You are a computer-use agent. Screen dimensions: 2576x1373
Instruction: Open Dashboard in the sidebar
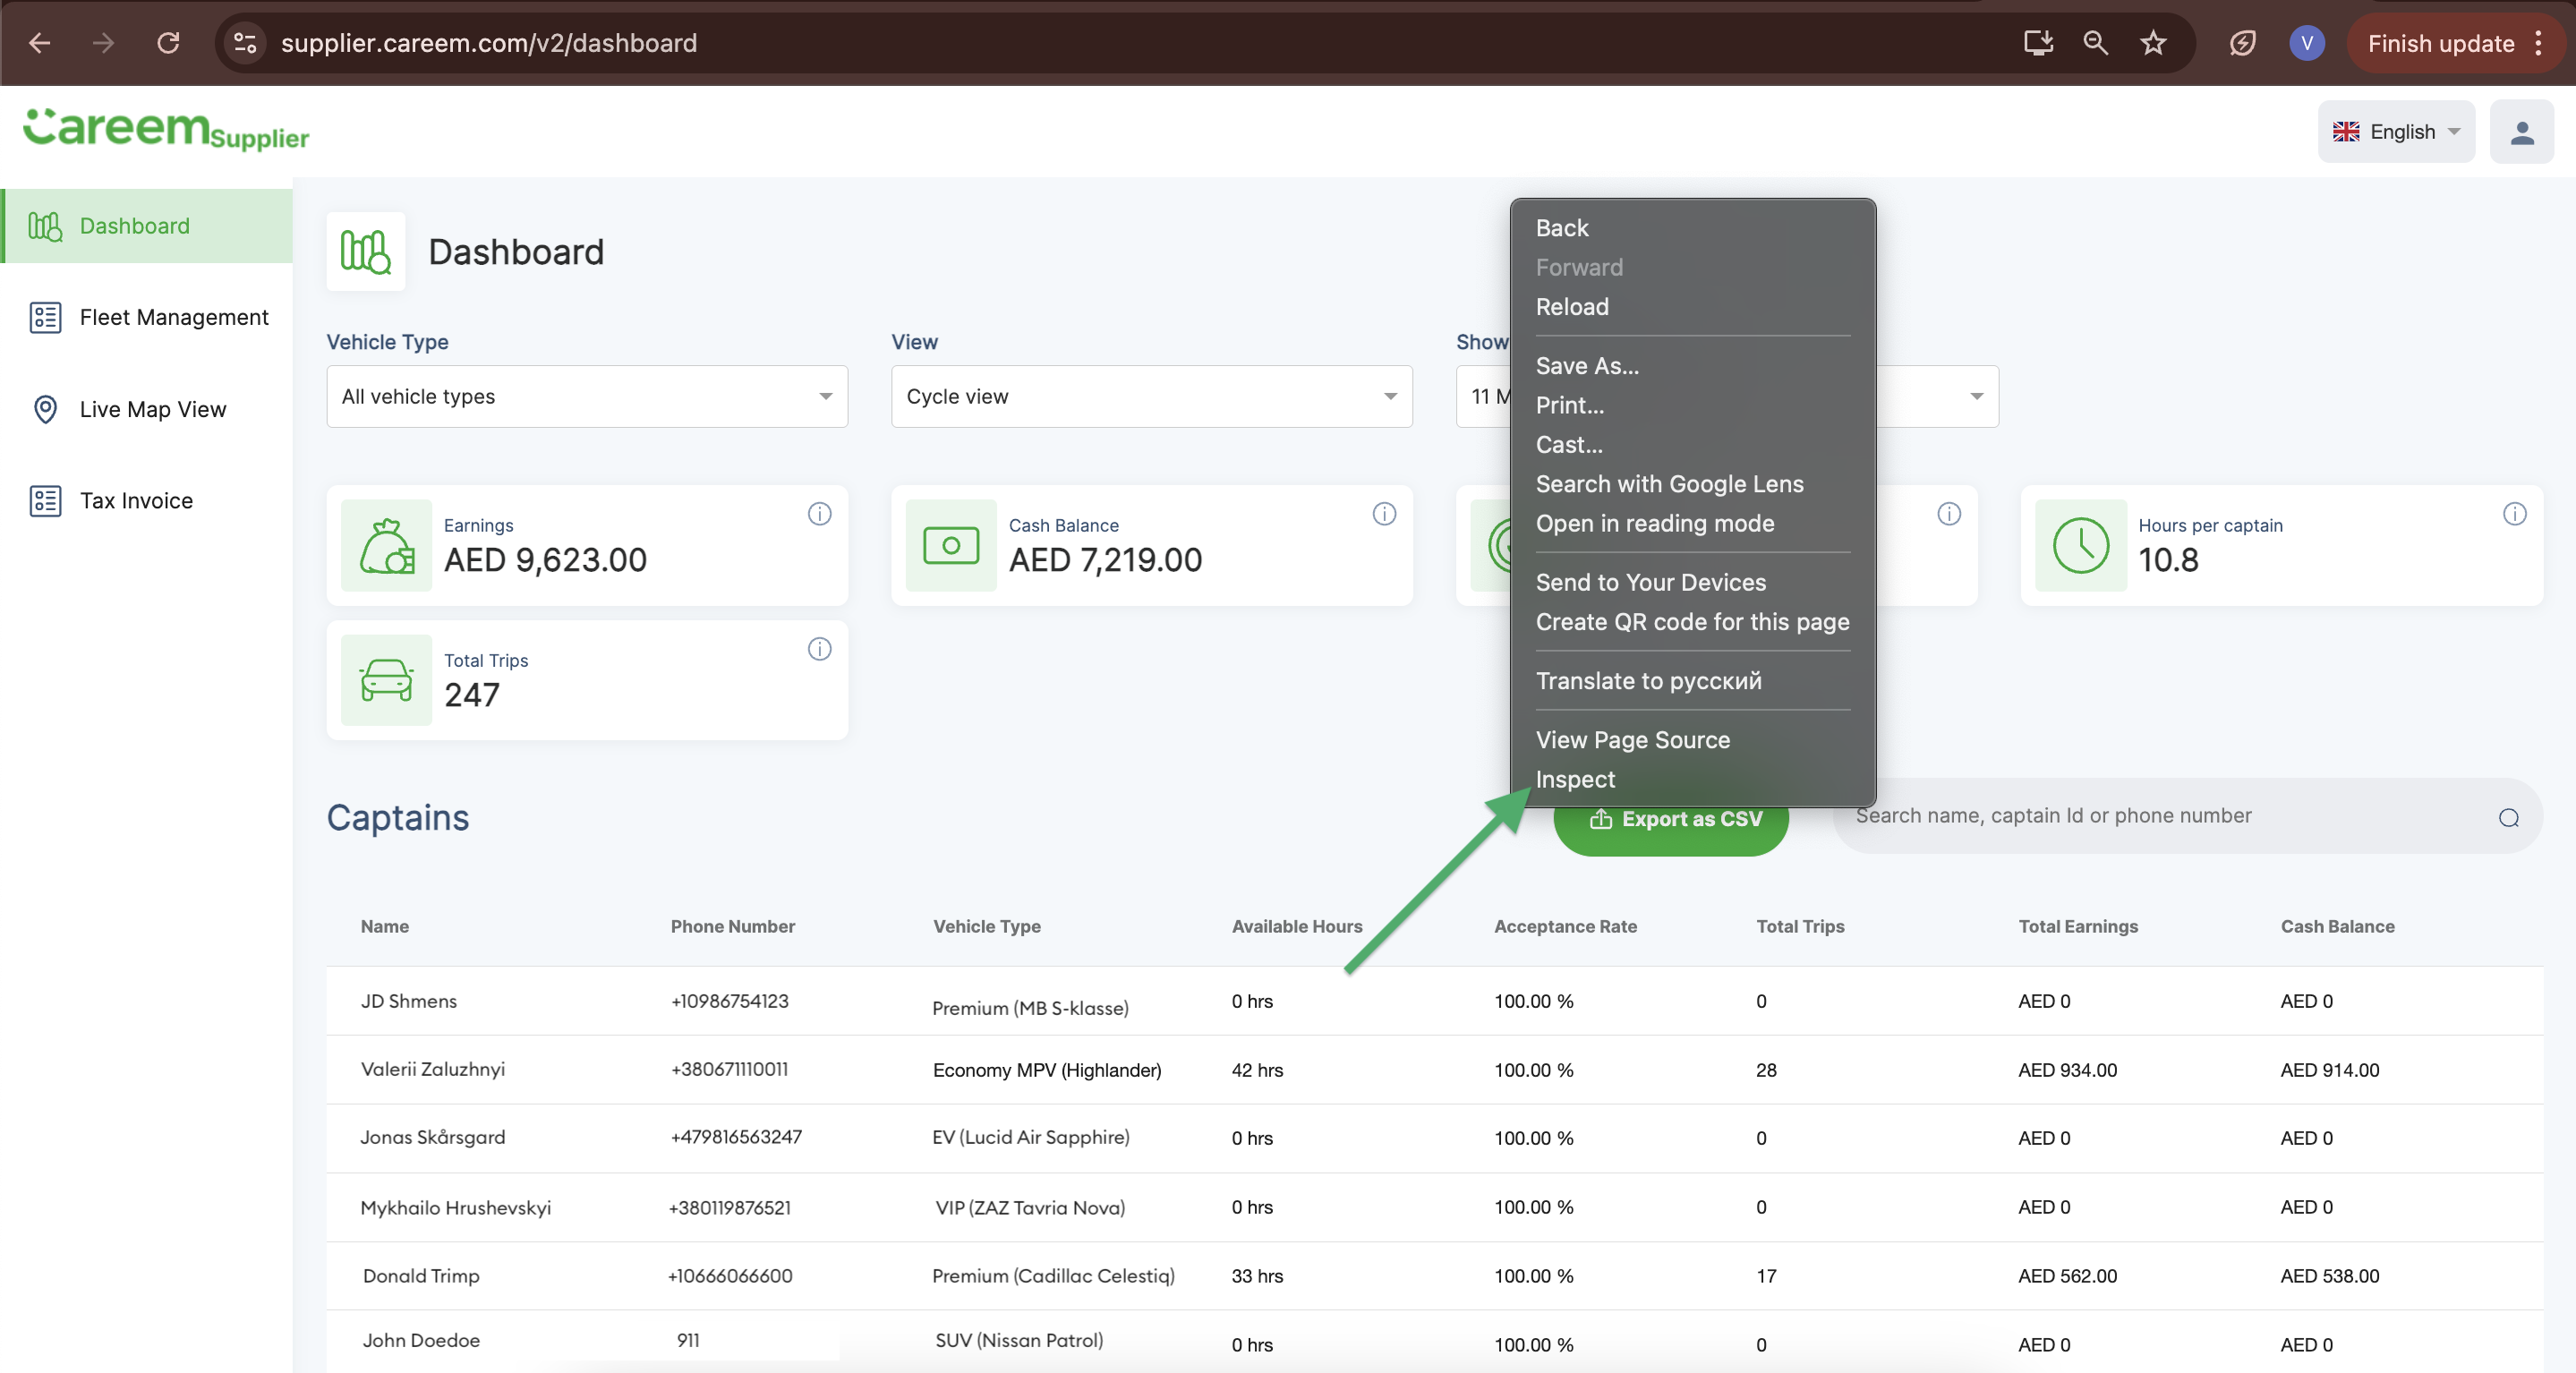pos(148,226)
